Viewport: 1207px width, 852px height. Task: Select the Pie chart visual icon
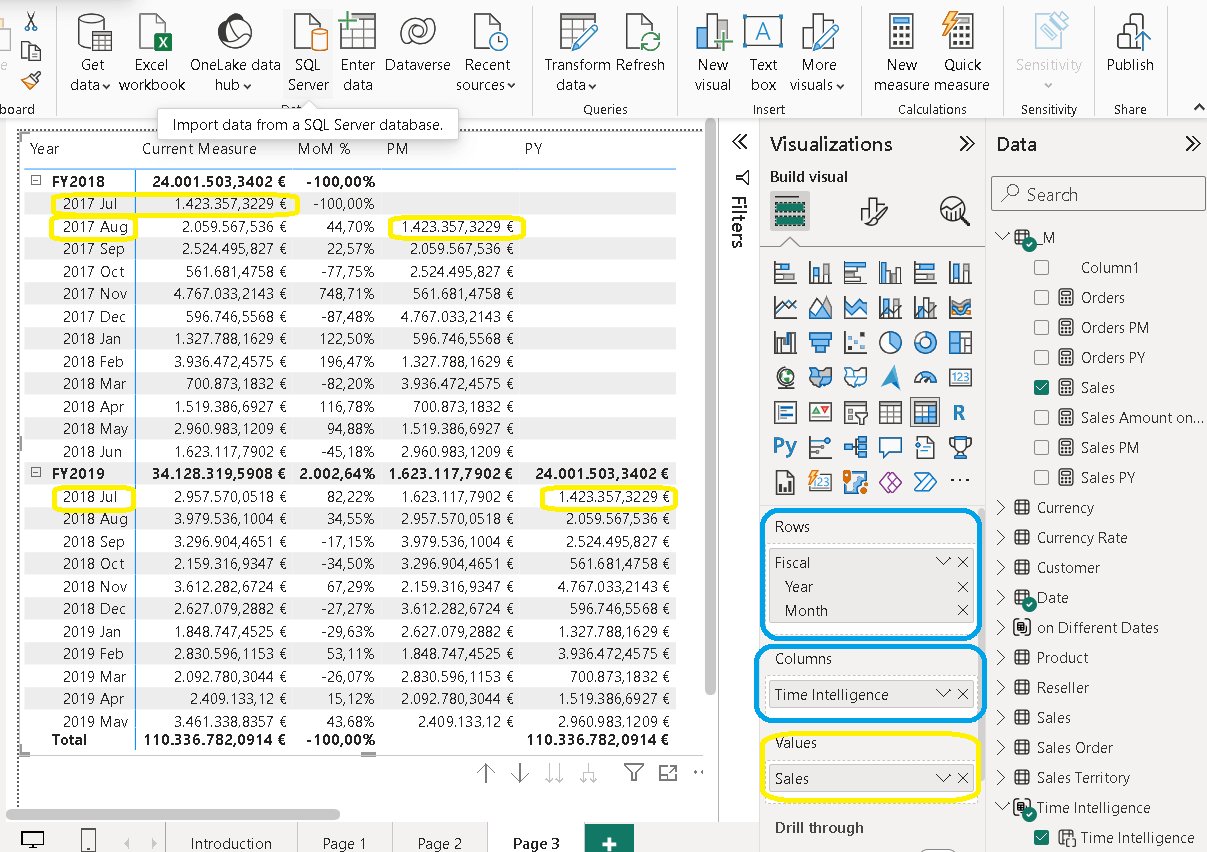(x=890, y=342)
